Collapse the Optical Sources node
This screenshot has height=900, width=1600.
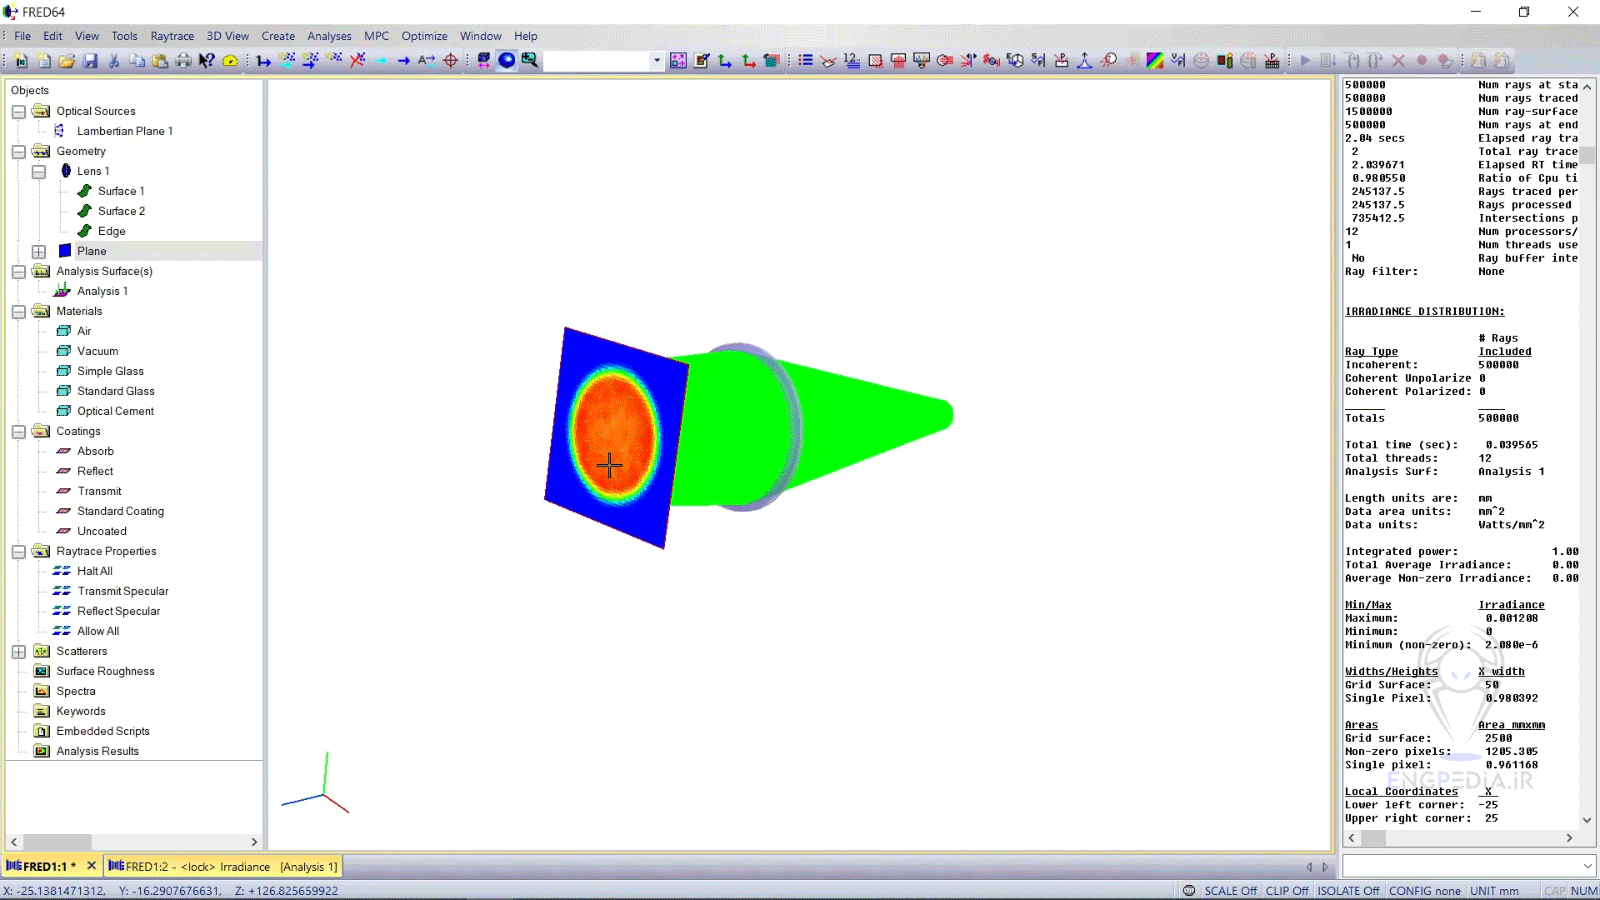19,112
